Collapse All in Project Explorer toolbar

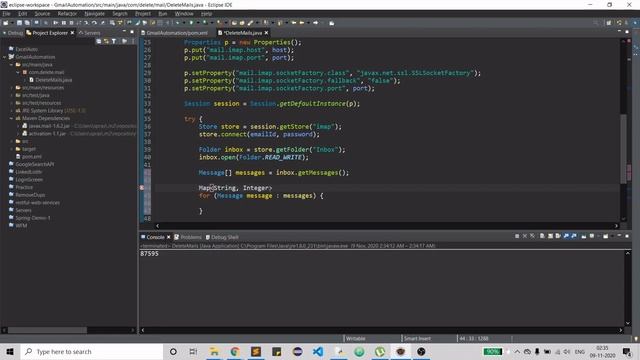click(x=98, y=41)
